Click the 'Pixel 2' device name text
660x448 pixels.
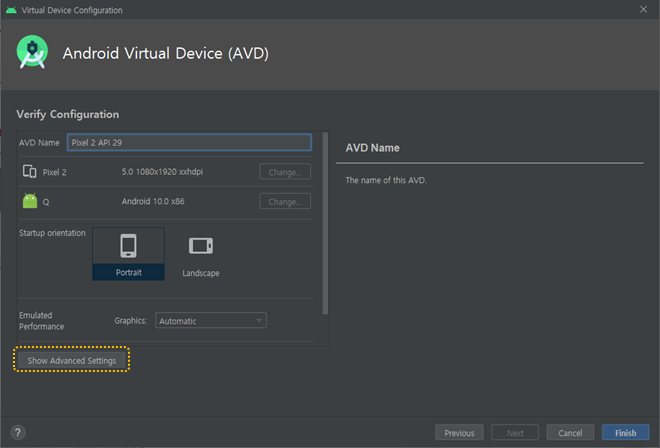54,172
